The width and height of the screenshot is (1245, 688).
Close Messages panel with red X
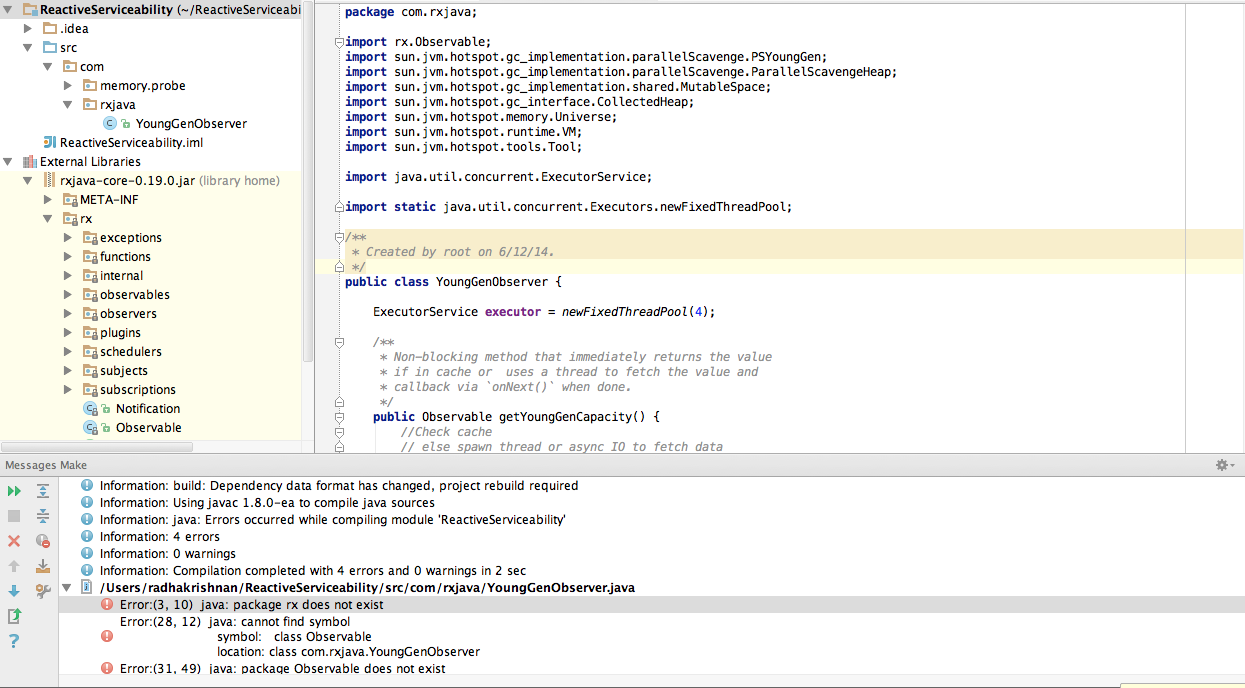[14, 541]
